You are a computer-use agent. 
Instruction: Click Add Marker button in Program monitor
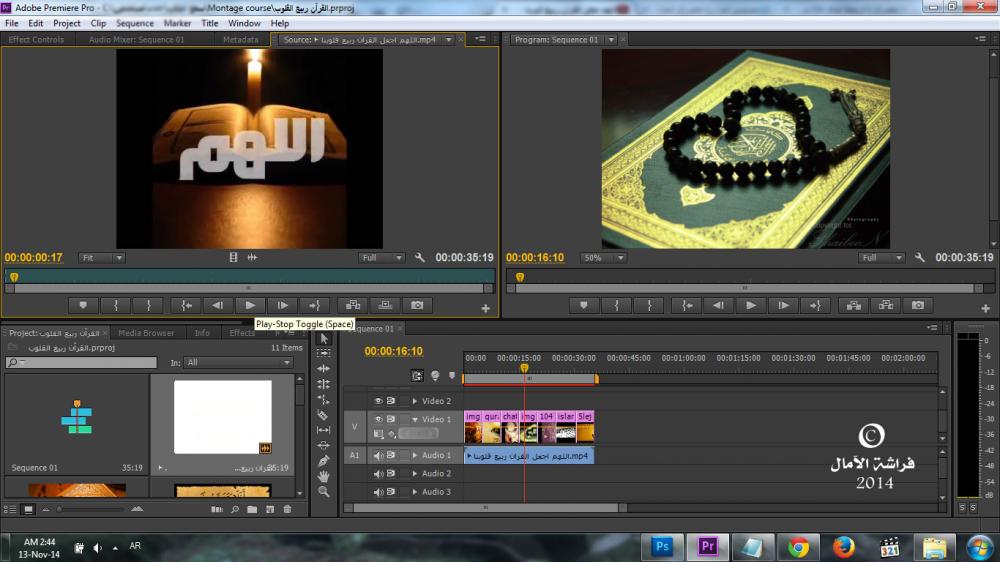click(584, 305)
